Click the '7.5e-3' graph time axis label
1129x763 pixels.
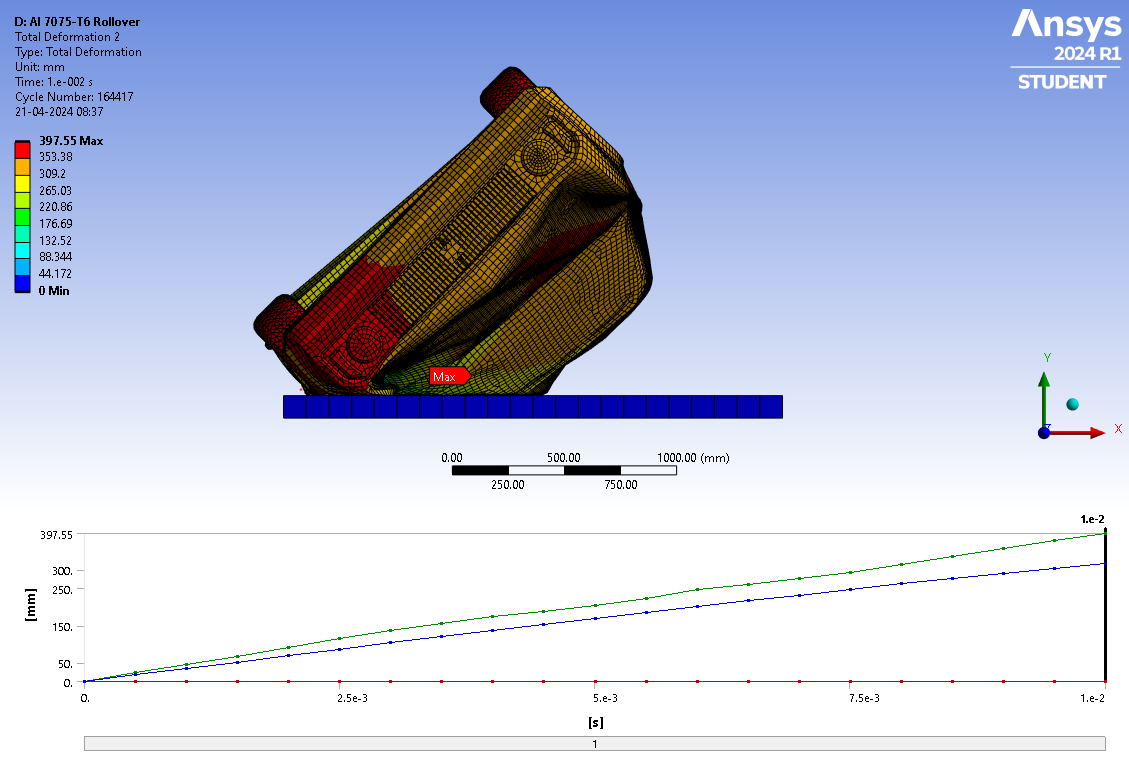point(864,698)
